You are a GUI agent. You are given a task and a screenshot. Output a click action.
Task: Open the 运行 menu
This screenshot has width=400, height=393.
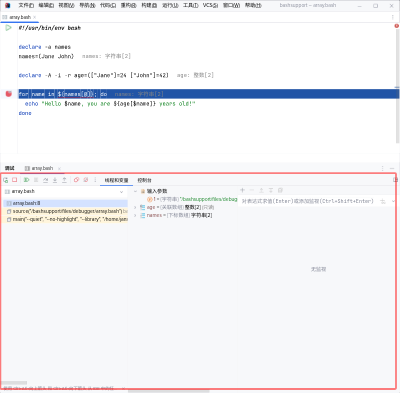(170, 5)
